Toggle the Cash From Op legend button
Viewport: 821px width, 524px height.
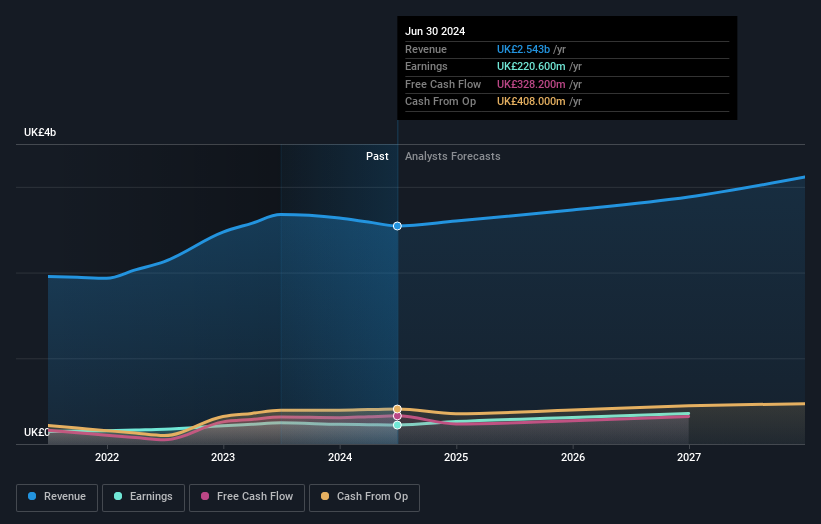pos(364,497)
